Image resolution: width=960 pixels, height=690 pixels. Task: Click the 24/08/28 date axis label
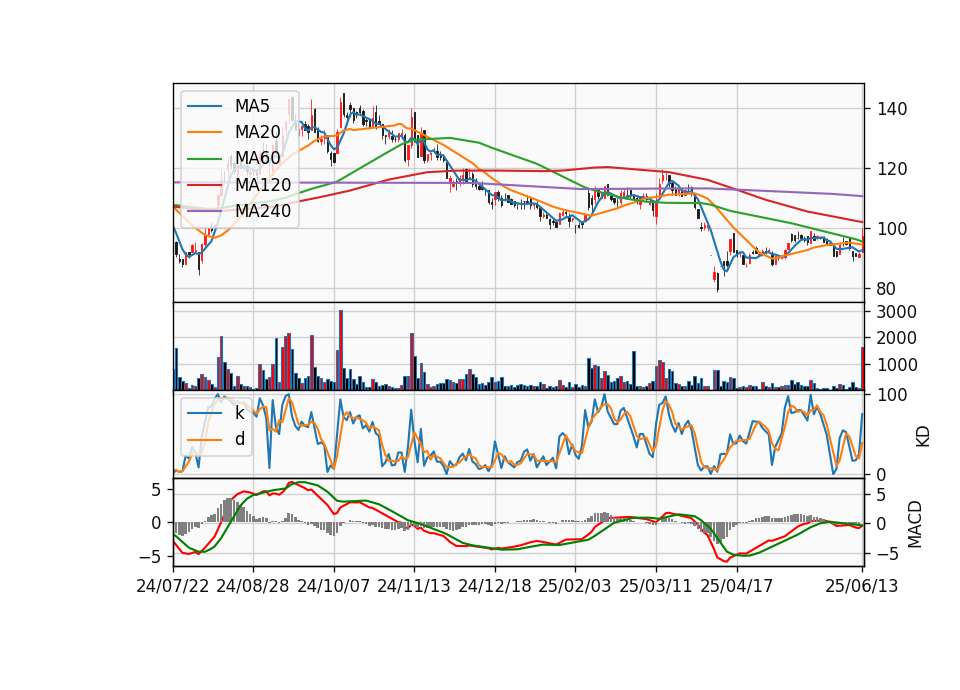(253, 586)
